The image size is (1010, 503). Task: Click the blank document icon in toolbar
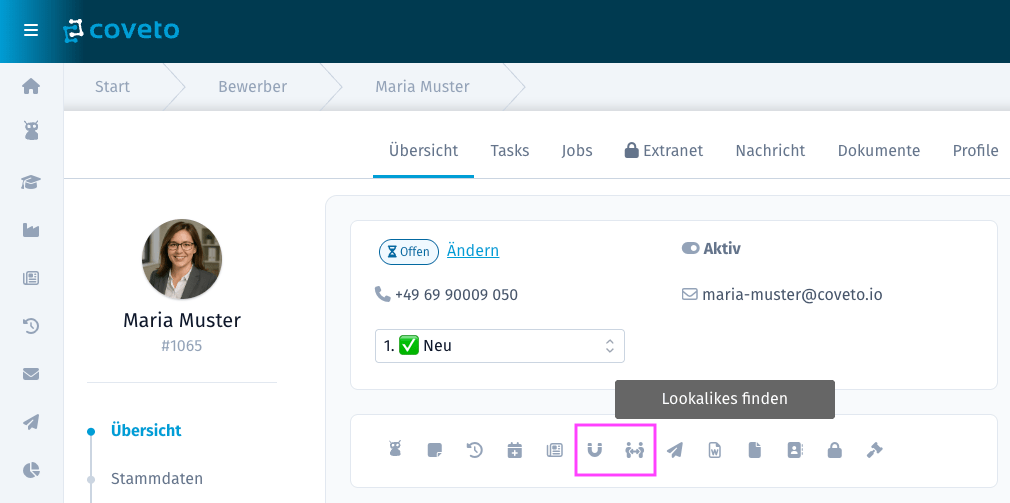(754, 450)
